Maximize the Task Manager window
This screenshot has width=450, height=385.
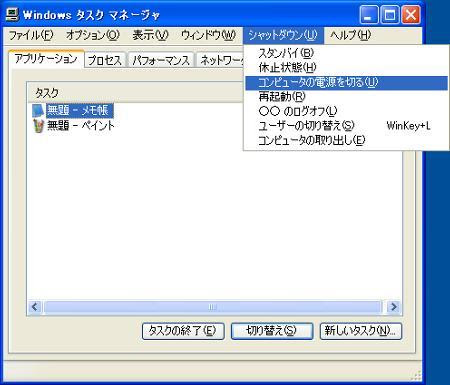pos(390,15)
